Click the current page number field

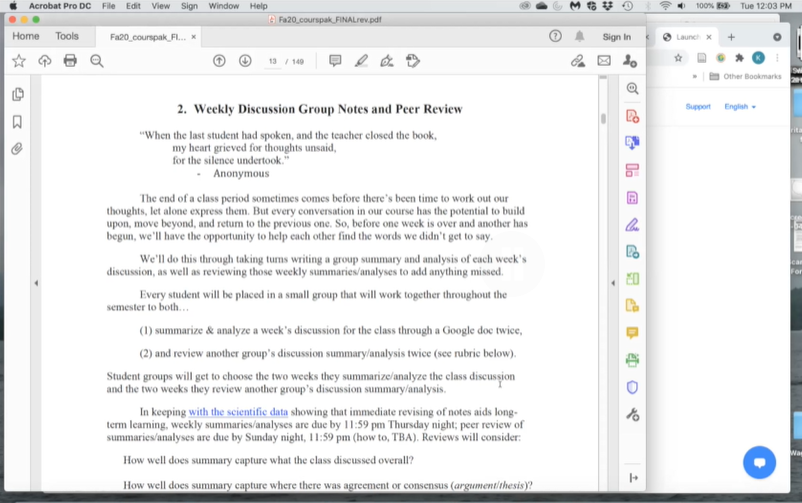(x=273, y=62)
